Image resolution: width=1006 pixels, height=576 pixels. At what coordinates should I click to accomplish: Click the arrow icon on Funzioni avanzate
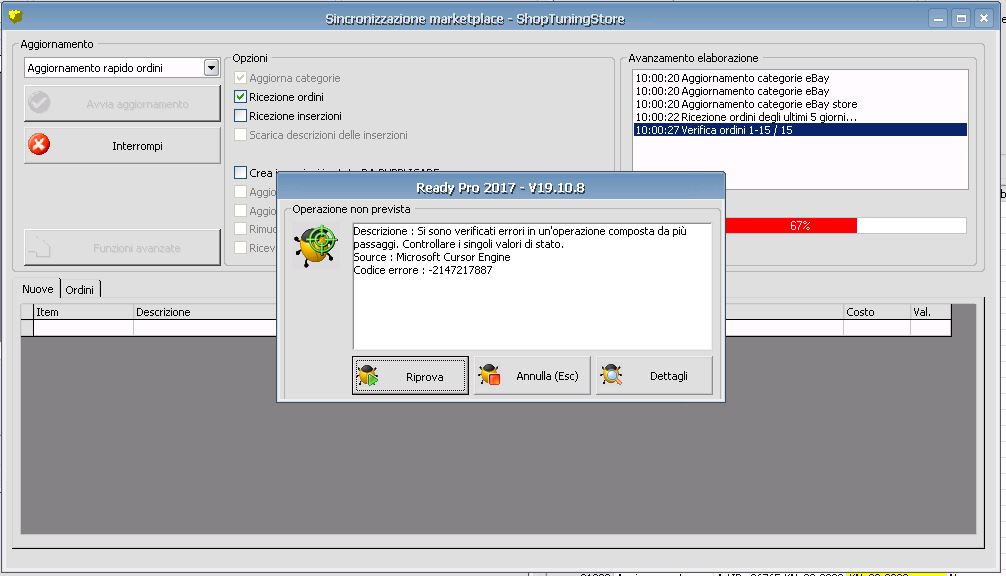coord(40,247)
